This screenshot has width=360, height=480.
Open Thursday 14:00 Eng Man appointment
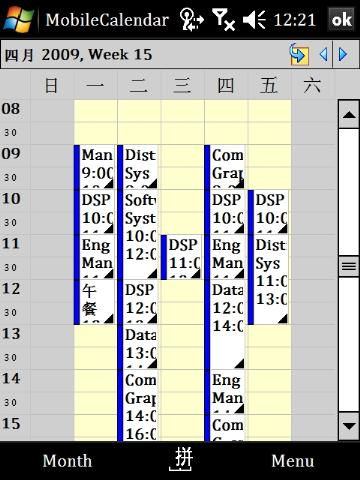pyautogui.click(x=224, y=392)
